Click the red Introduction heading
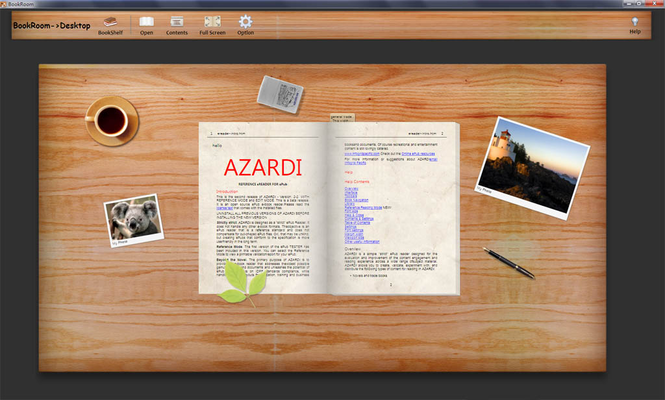The width and height of the screenshot is (665, 400). (x=227, y=192)
